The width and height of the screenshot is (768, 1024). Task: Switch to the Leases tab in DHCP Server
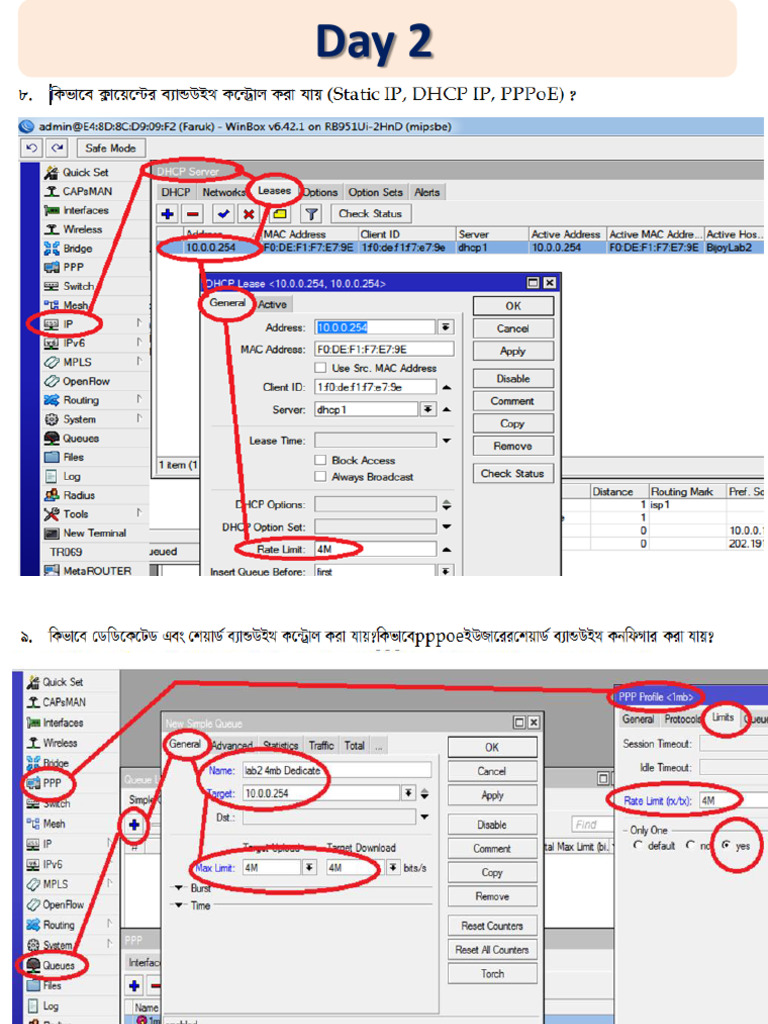(x=274, y=191)
